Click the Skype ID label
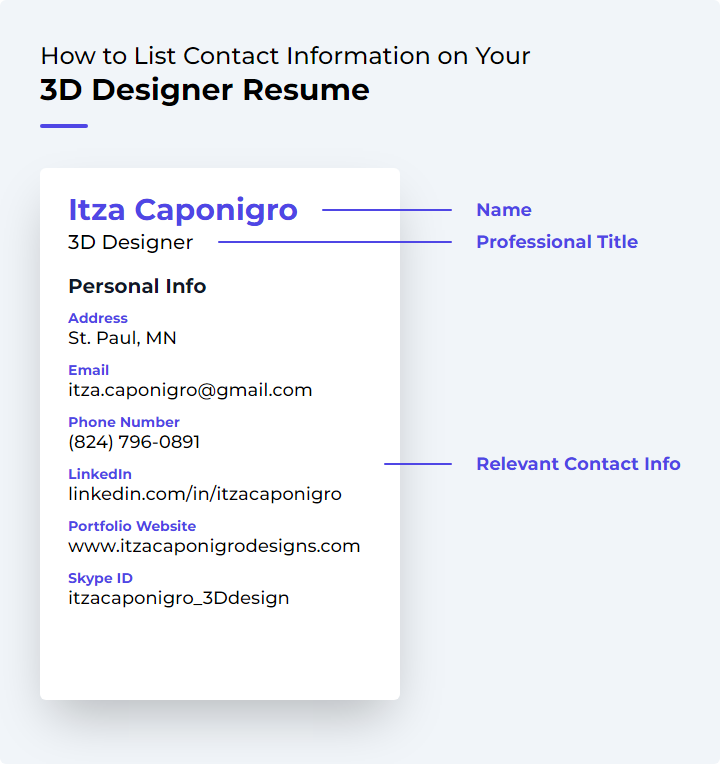 point(100,578)
